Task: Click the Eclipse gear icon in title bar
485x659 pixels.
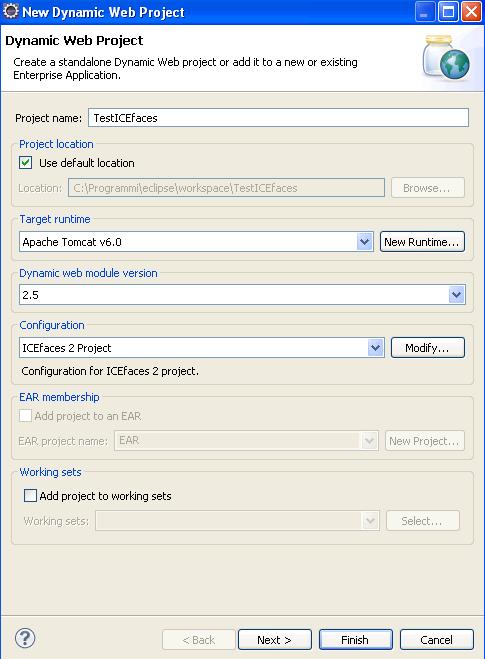Action: 11,11
